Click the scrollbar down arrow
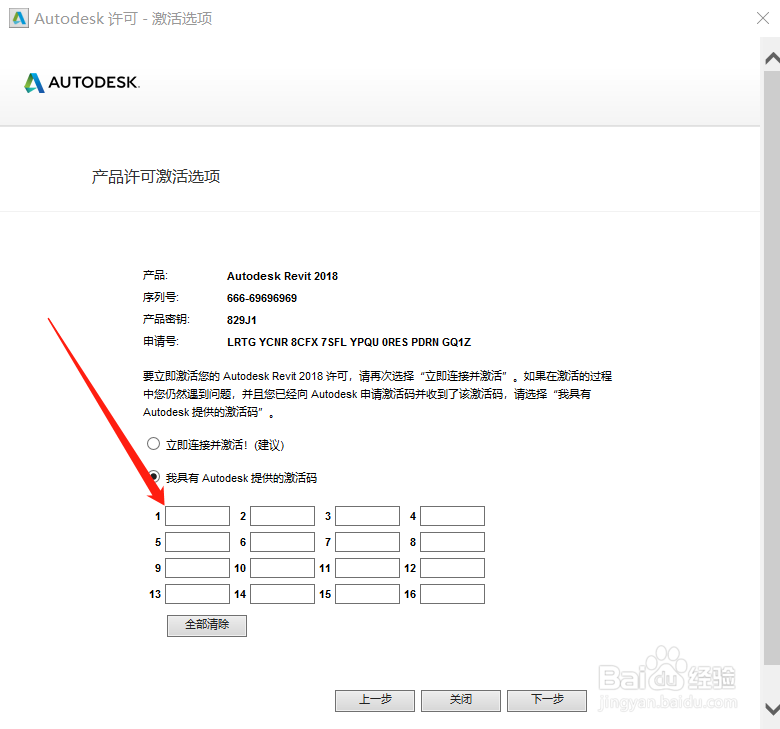780x729 pixels. click(772, 708)
